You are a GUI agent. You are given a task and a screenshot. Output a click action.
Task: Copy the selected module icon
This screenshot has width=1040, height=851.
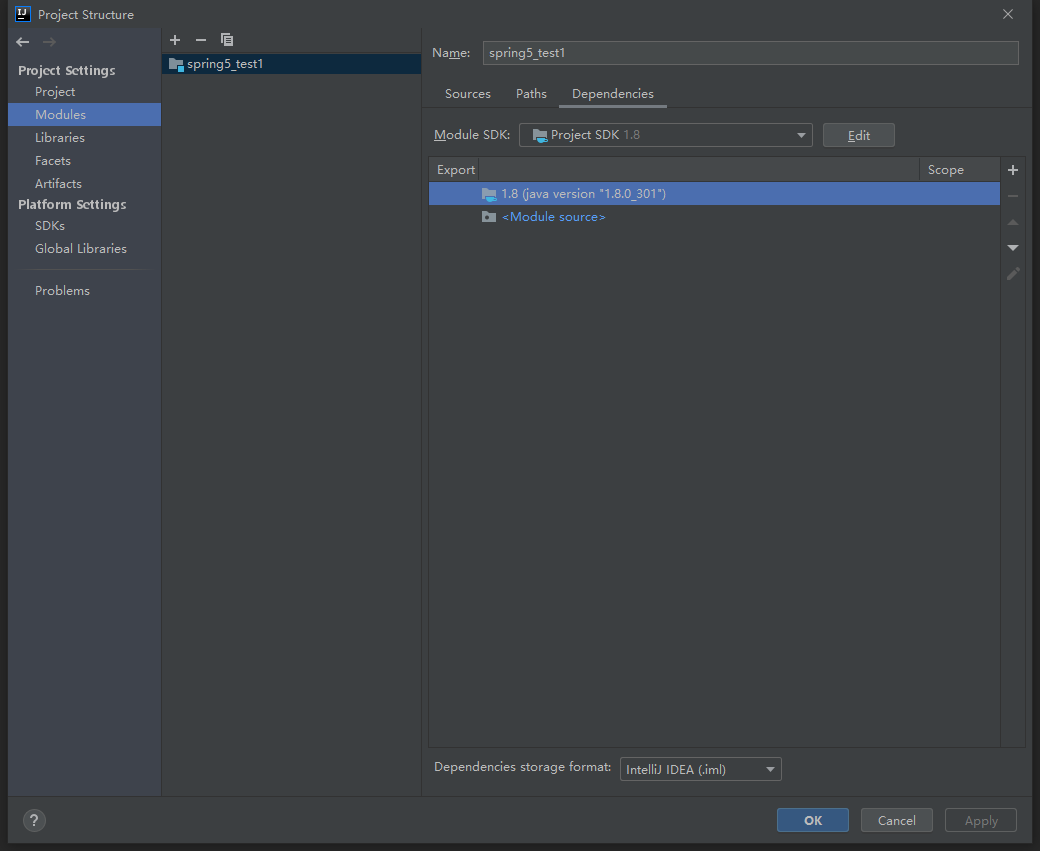point(227,40)
